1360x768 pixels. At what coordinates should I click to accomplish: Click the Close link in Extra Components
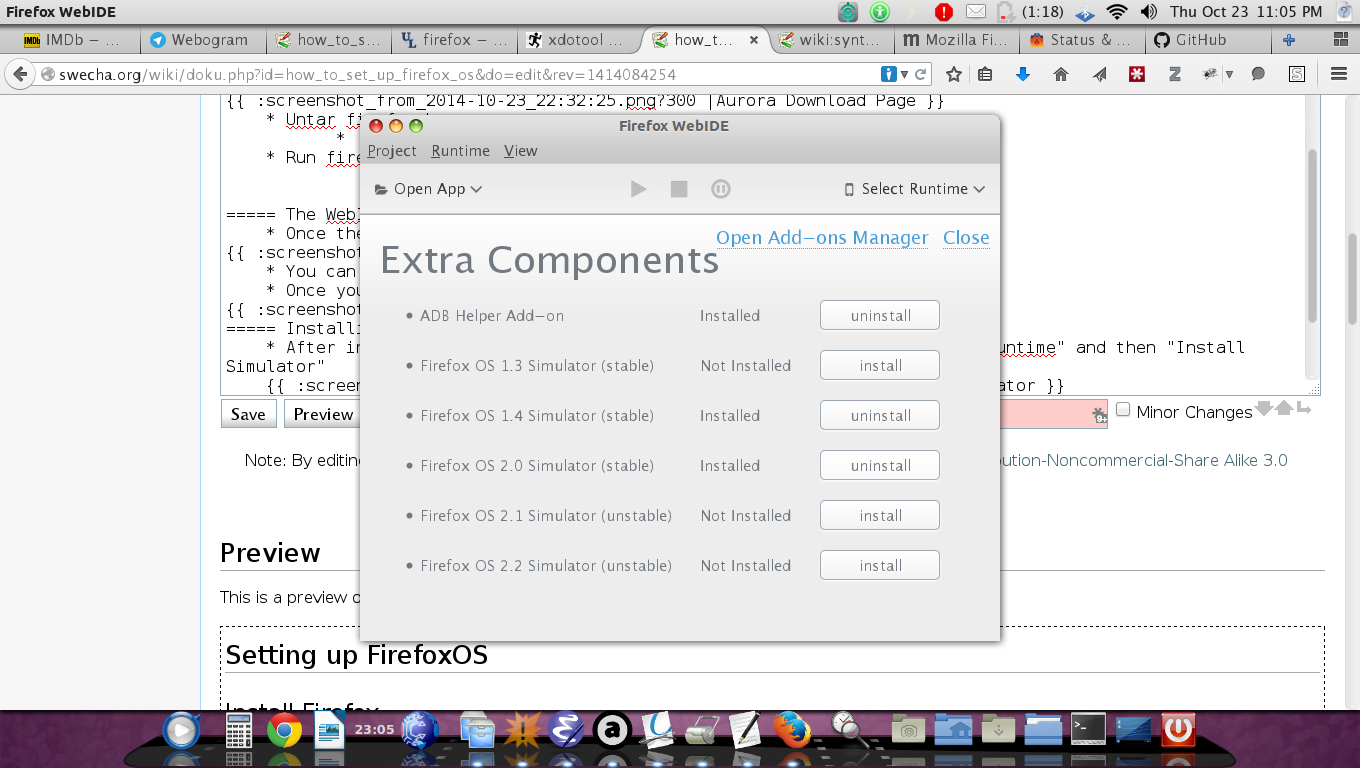point(966,238)
